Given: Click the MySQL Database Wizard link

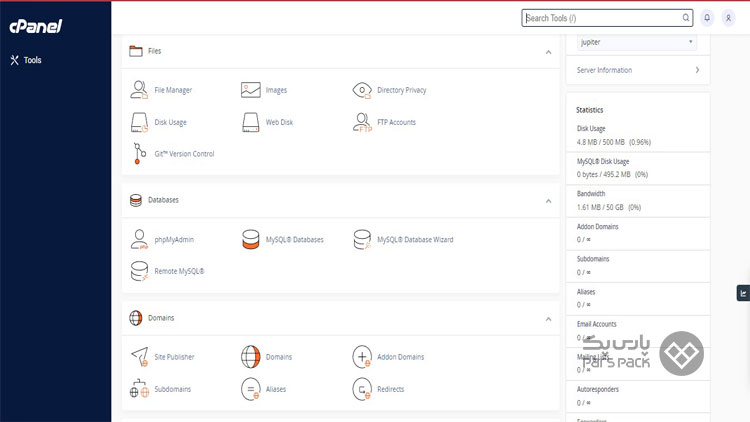Looking at the screenshot, I should 415,240.
